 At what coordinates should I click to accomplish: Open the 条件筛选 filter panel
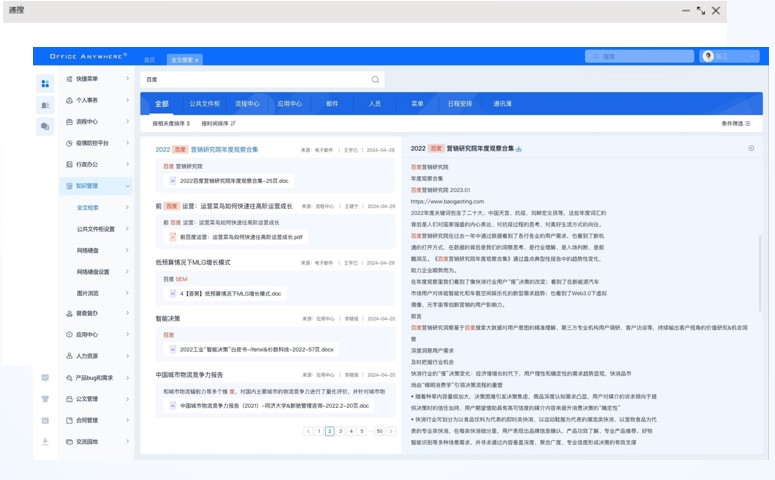[735, 124]
